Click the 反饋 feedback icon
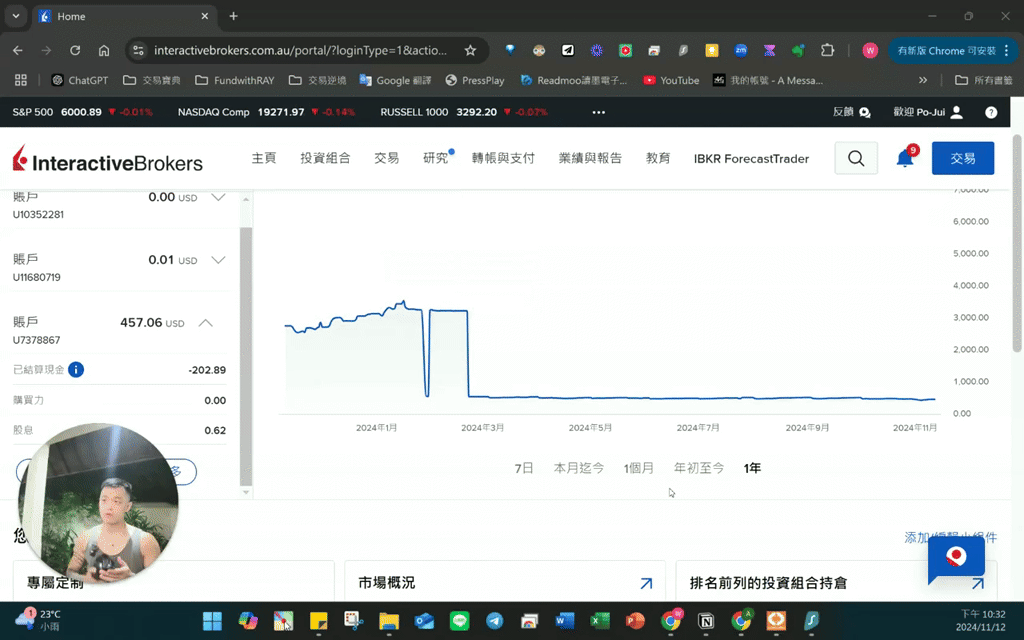 [x=865, y=112]
